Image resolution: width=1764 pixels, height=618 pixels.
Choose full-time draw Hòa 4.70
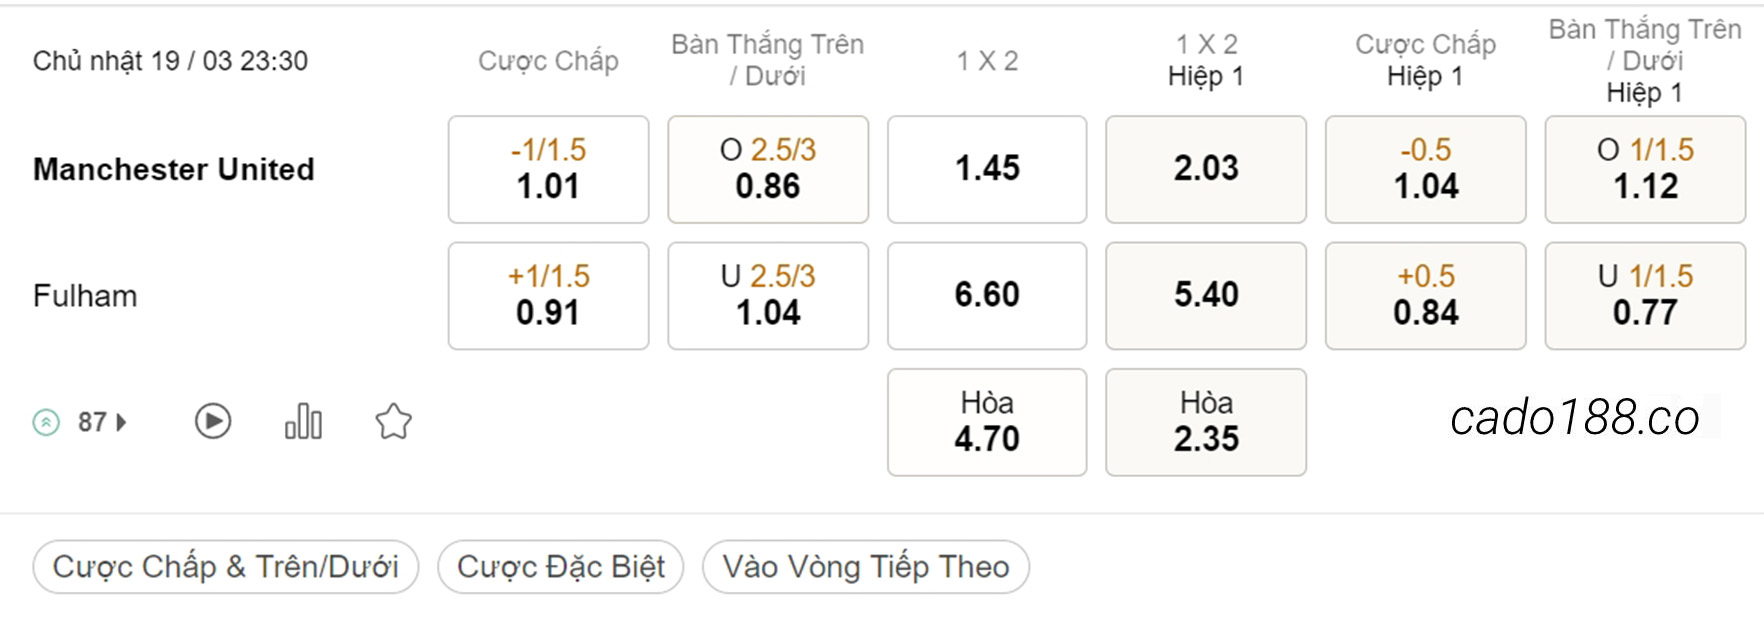(987, 422)
